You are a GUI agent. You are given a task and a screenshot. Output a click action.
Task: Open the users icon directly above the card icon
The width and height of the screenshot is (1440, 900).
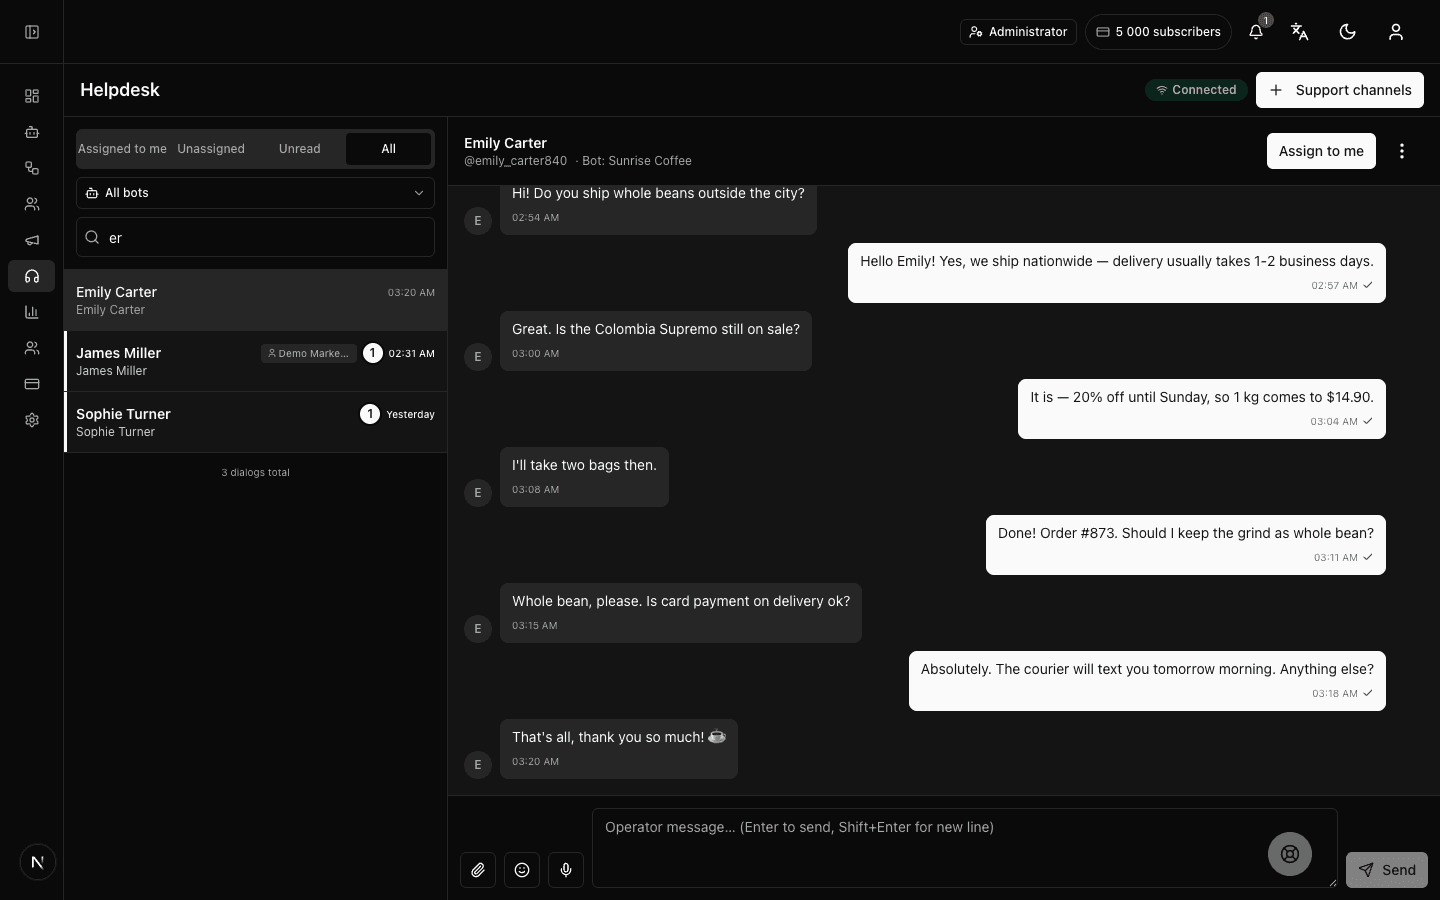(x=32, y=348)
